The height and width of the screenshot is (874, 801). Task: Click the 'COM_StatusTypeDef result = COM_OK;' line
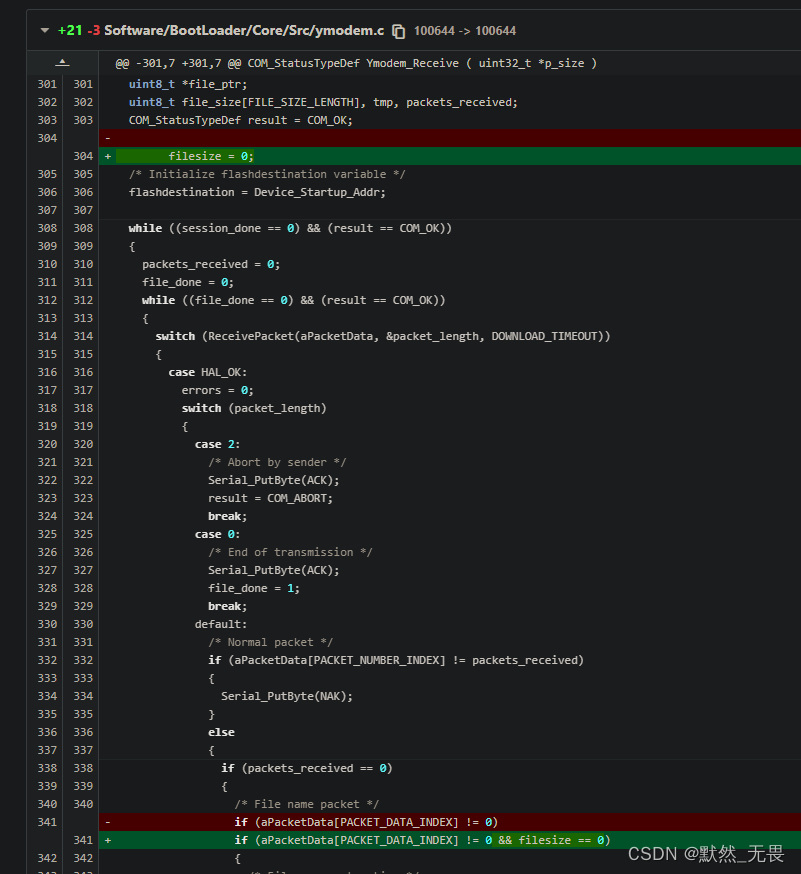coord(241,120)
